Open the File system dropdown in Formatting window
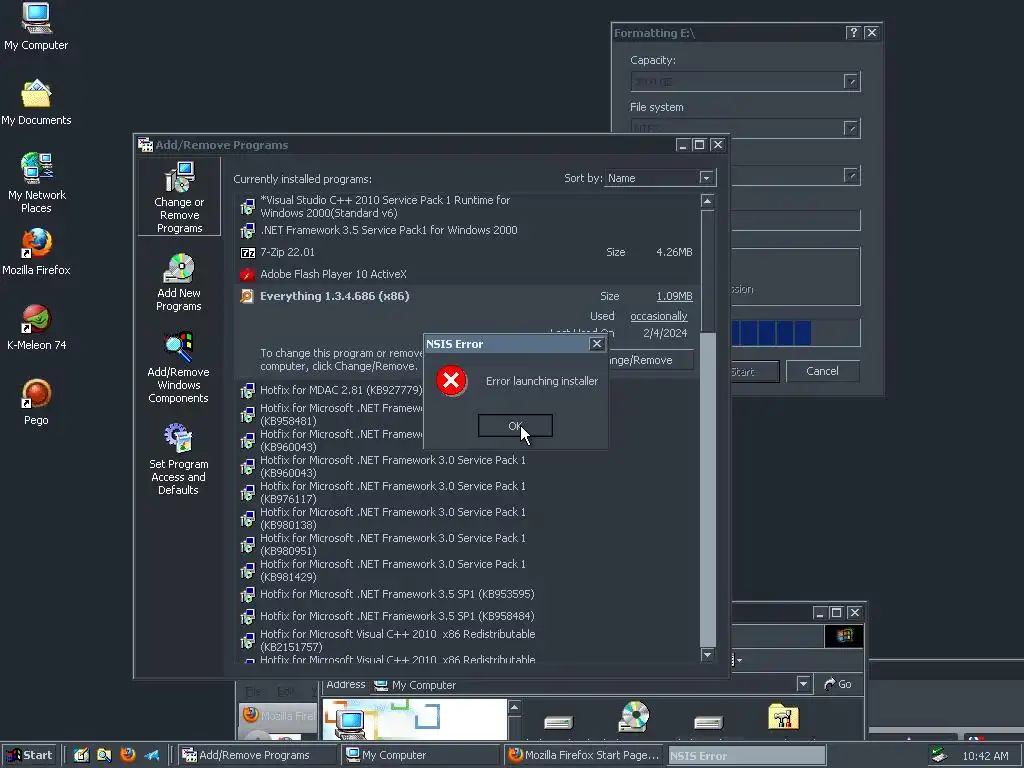The height and width of the screenshot is (768, 1024). pyautogui.click(x=850, y=128)
